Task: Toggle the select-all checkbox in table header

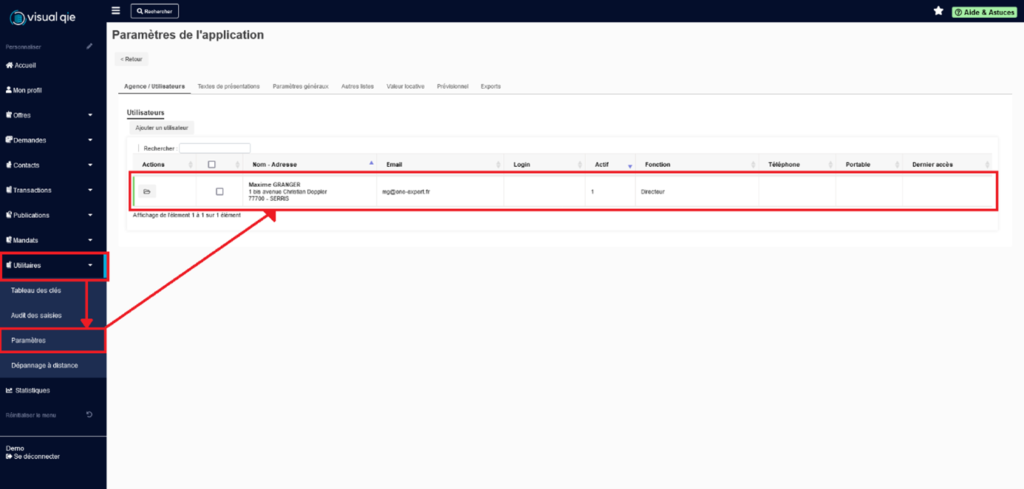Action: (211, 164)
